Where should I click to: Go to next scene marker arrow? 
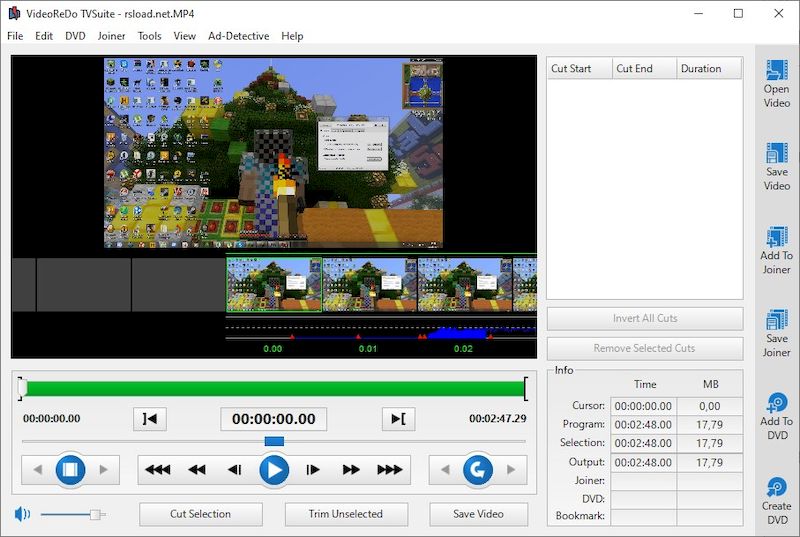coord(104,470)
